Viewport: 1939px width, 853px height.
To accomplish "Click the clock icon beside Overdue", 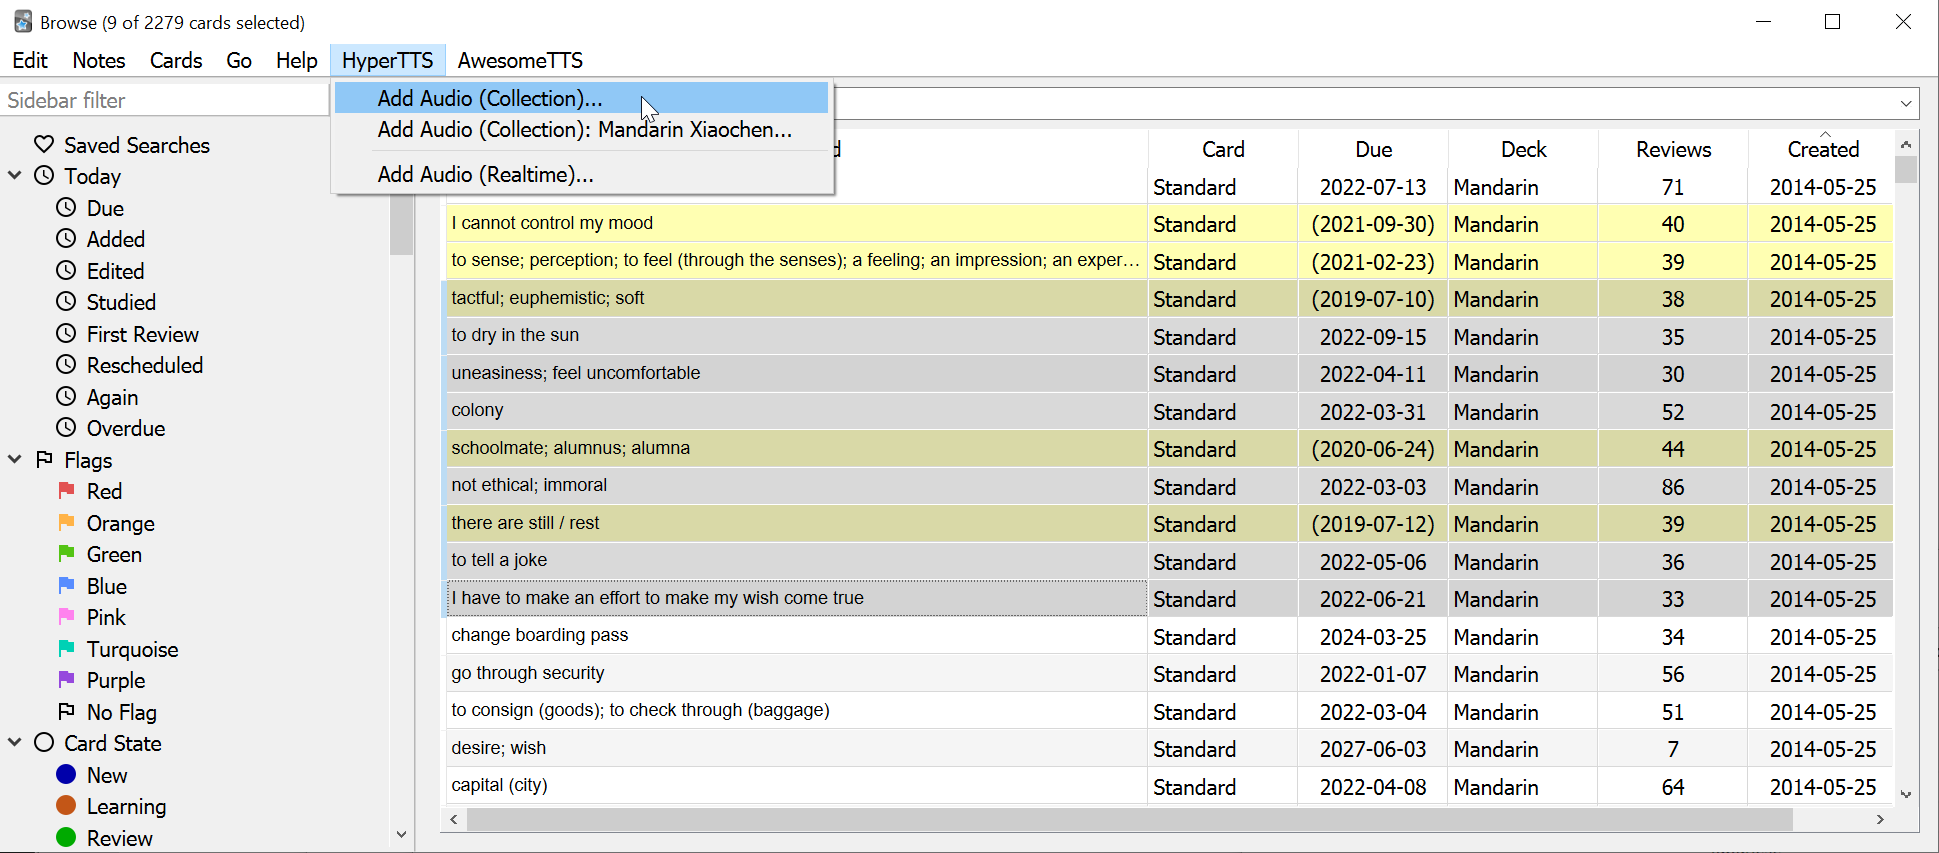I will (66, 428).
